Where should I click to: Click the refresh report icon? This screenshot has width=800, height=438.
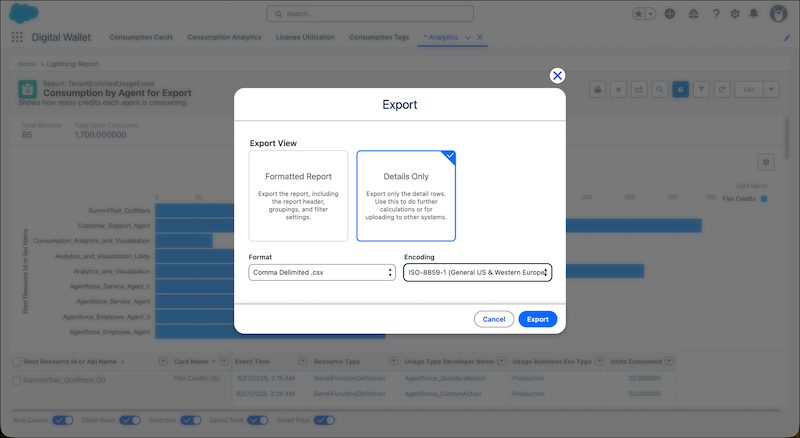pyautogui.click(x=722, y=89)
